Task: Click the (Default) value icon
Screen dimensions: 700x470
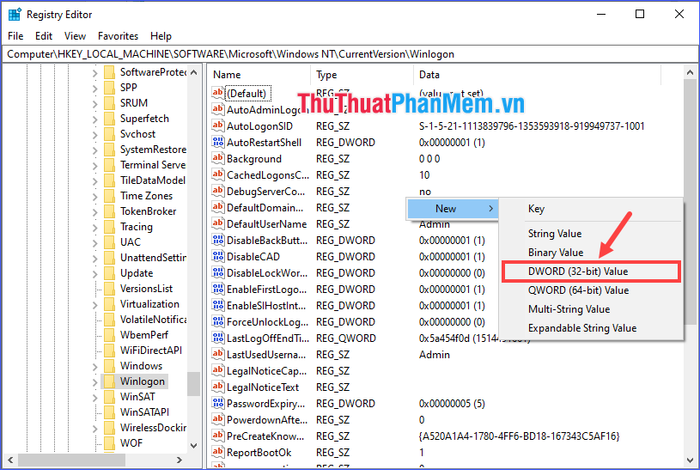Action: click(218, 93)
